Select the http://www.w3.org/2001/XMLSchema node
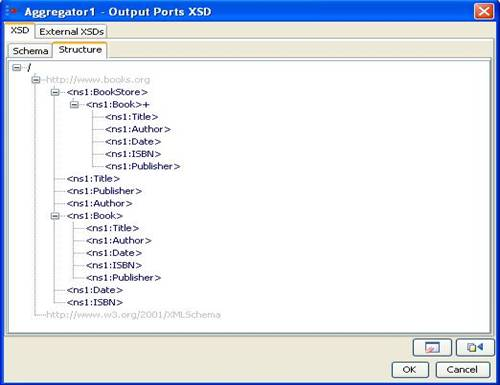Screen dimensions: 500x385 click(133, 315)
